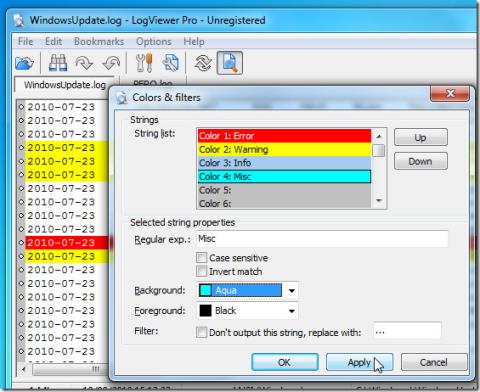
Task: Select Color 4: Misc list entry
Action: point(284,177)
